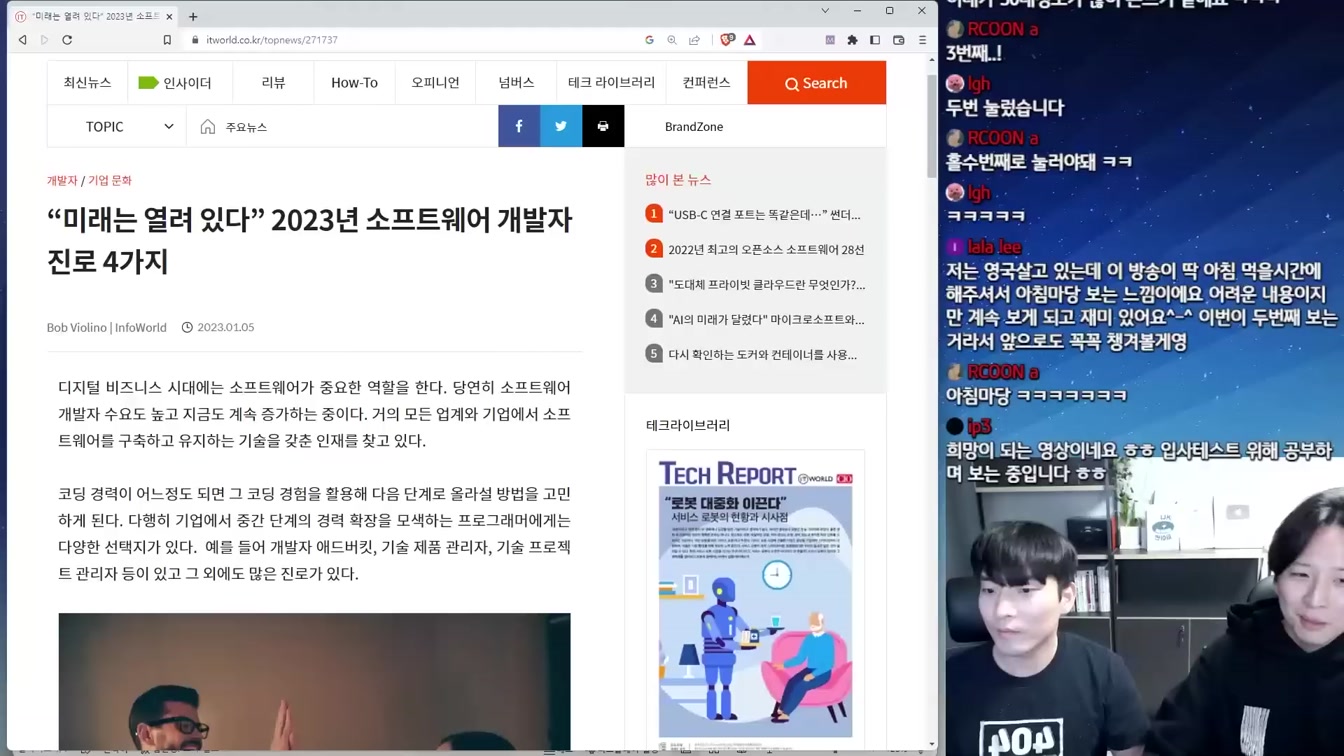Open the 테크 라이브러리 menu item
Screen dimensions: 1344x756
coord(611,83)
